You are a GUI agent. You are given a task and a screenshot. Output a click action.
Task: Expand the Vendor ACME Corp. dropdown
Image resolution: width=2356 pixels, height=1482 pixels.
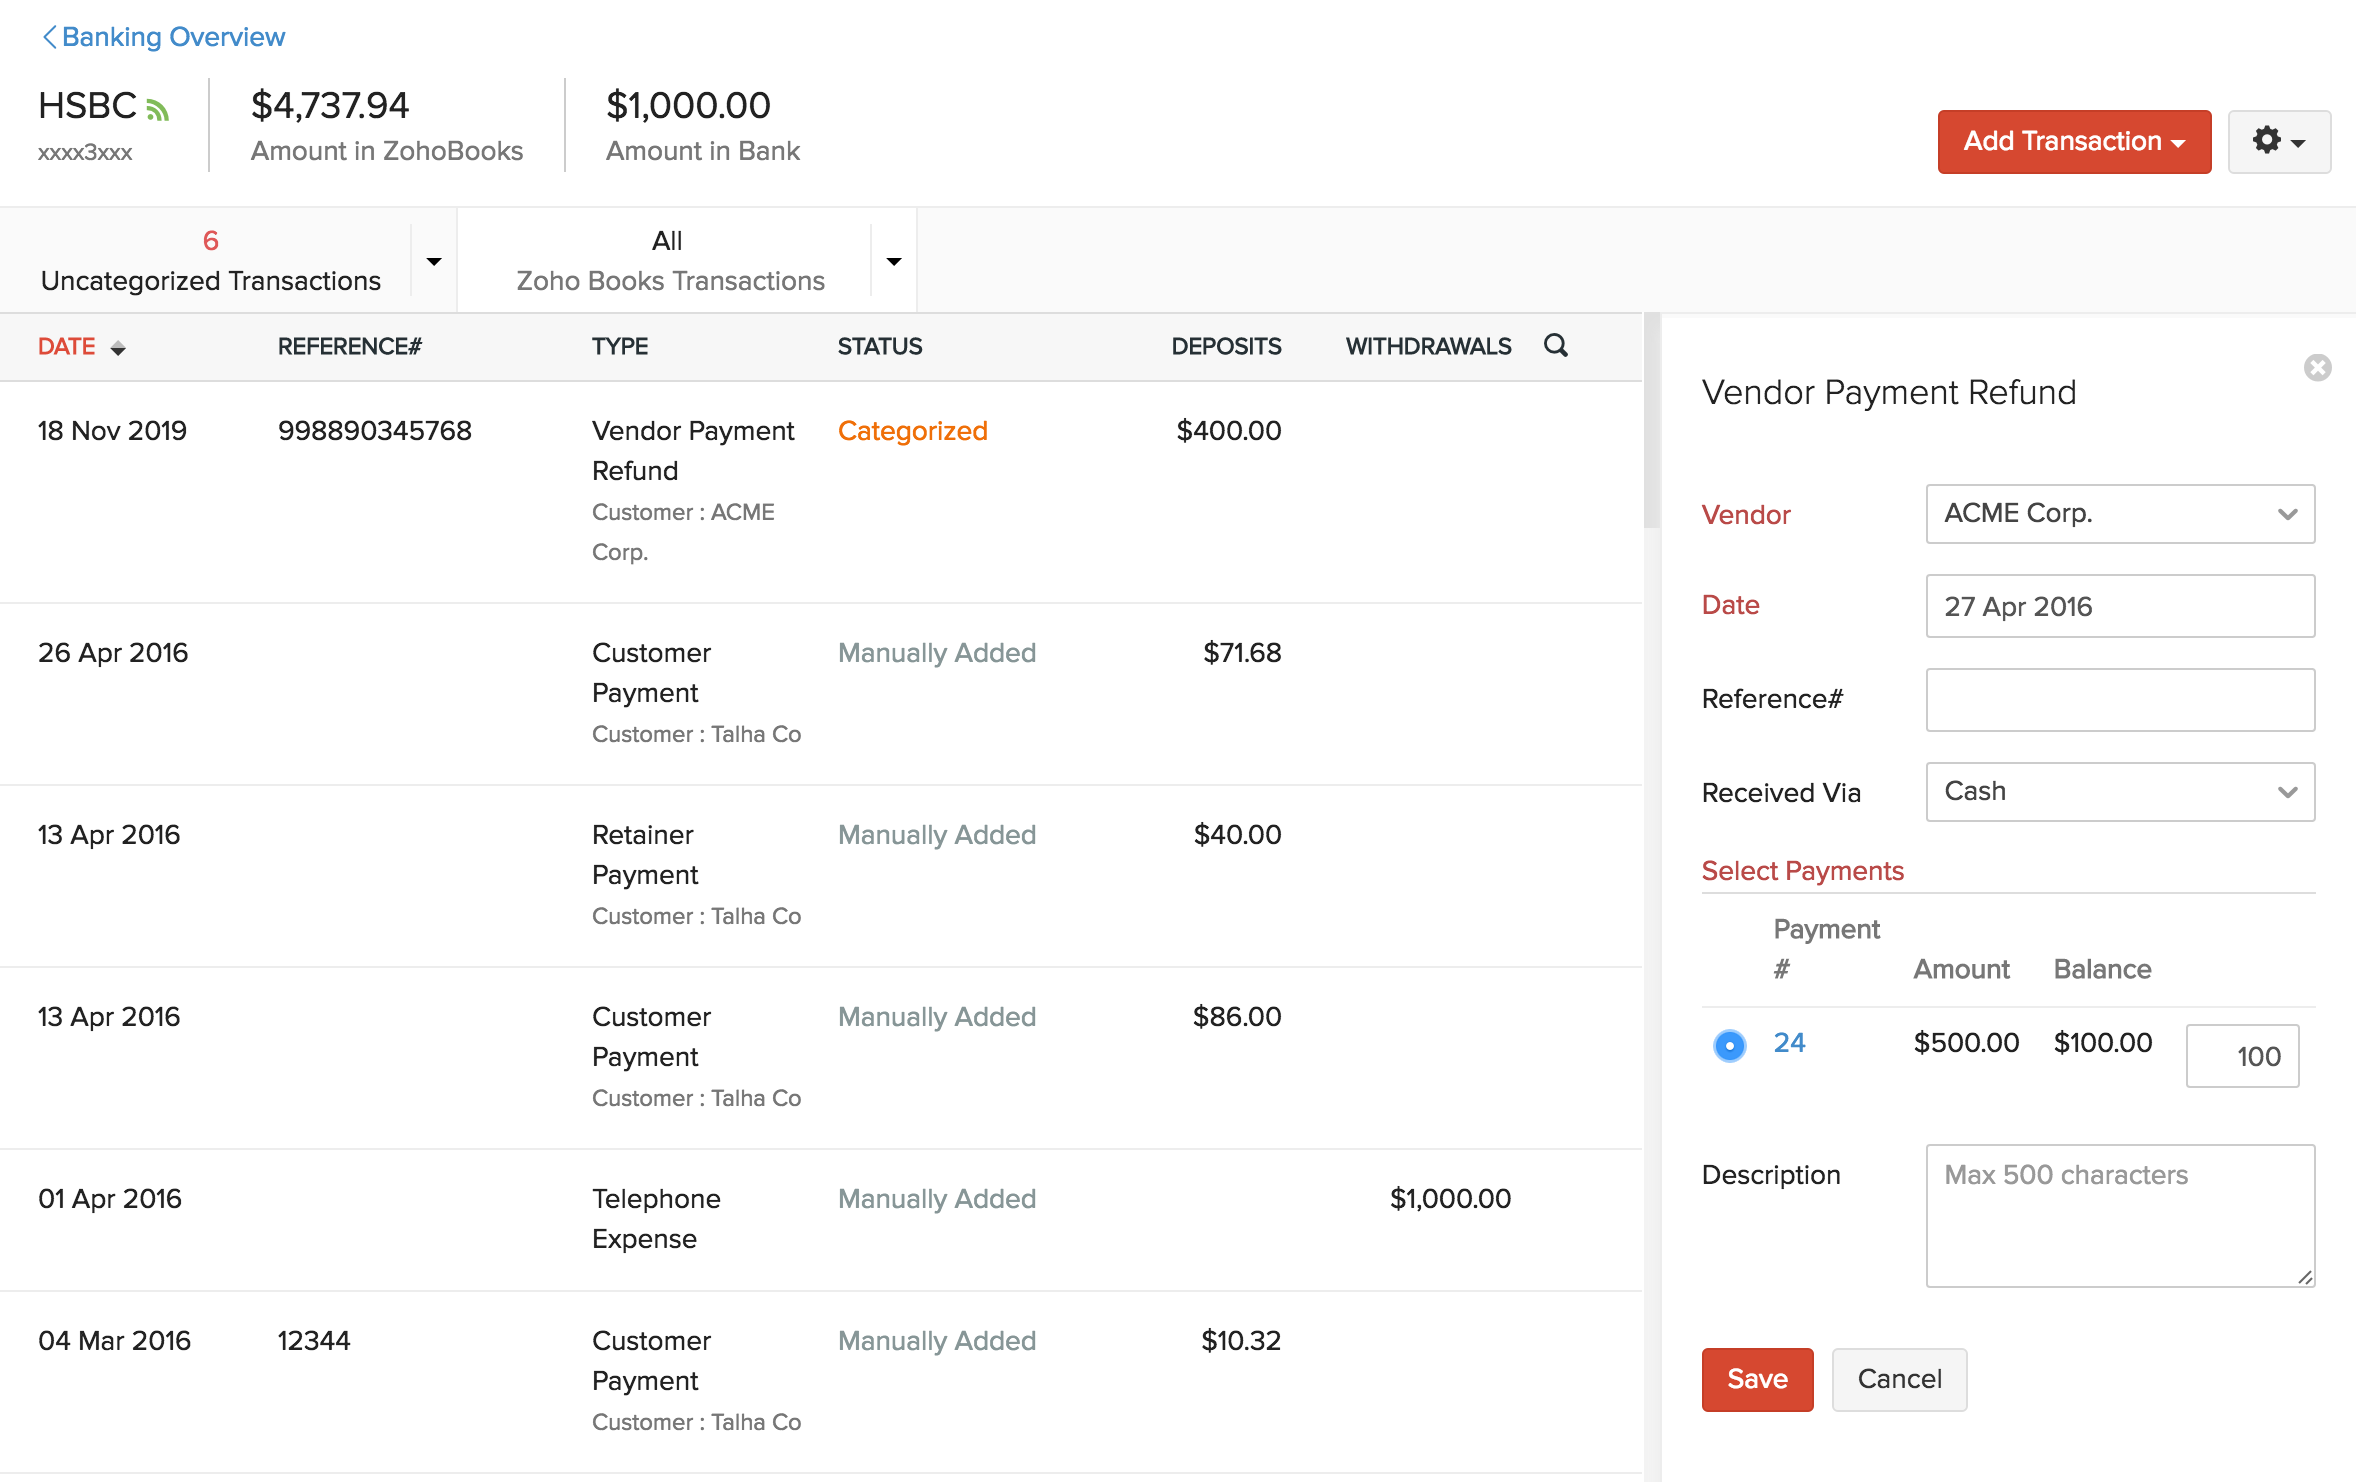[x=2119, y=514]
